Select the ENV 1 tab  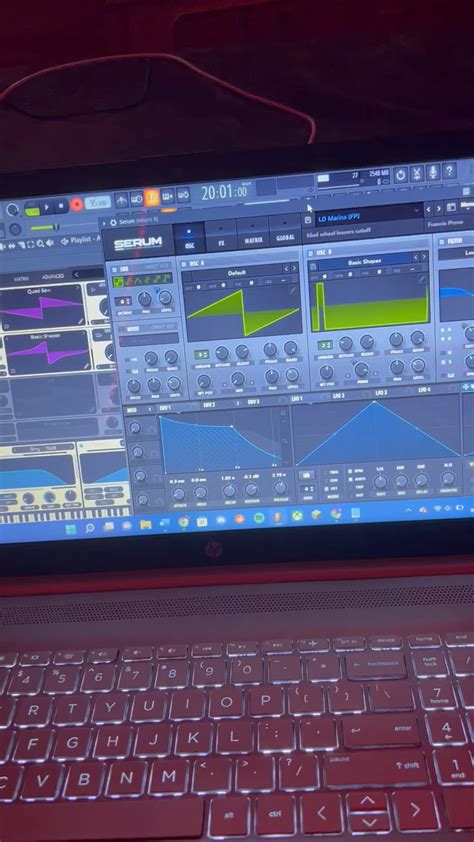coord(165,408)
